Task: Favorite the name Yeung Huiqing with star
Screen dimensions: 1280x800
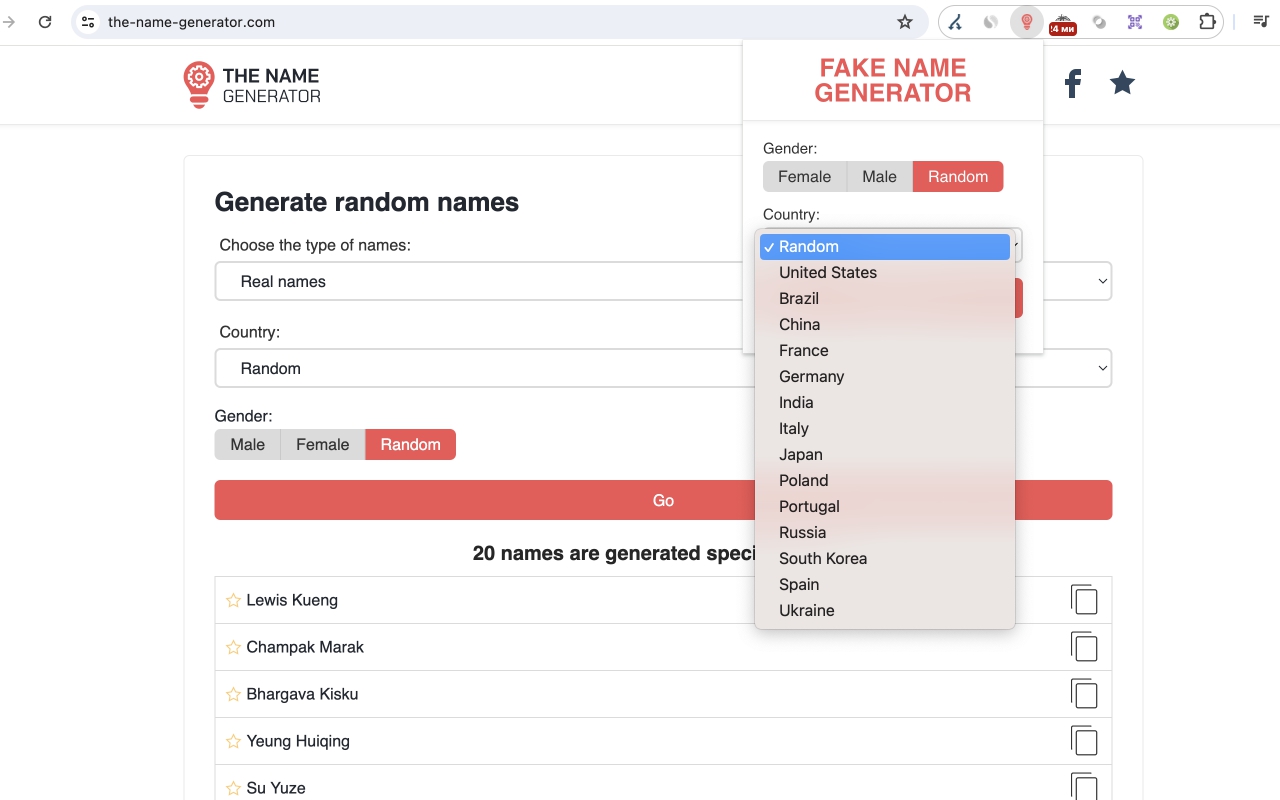Action: (x=233, y=741)
